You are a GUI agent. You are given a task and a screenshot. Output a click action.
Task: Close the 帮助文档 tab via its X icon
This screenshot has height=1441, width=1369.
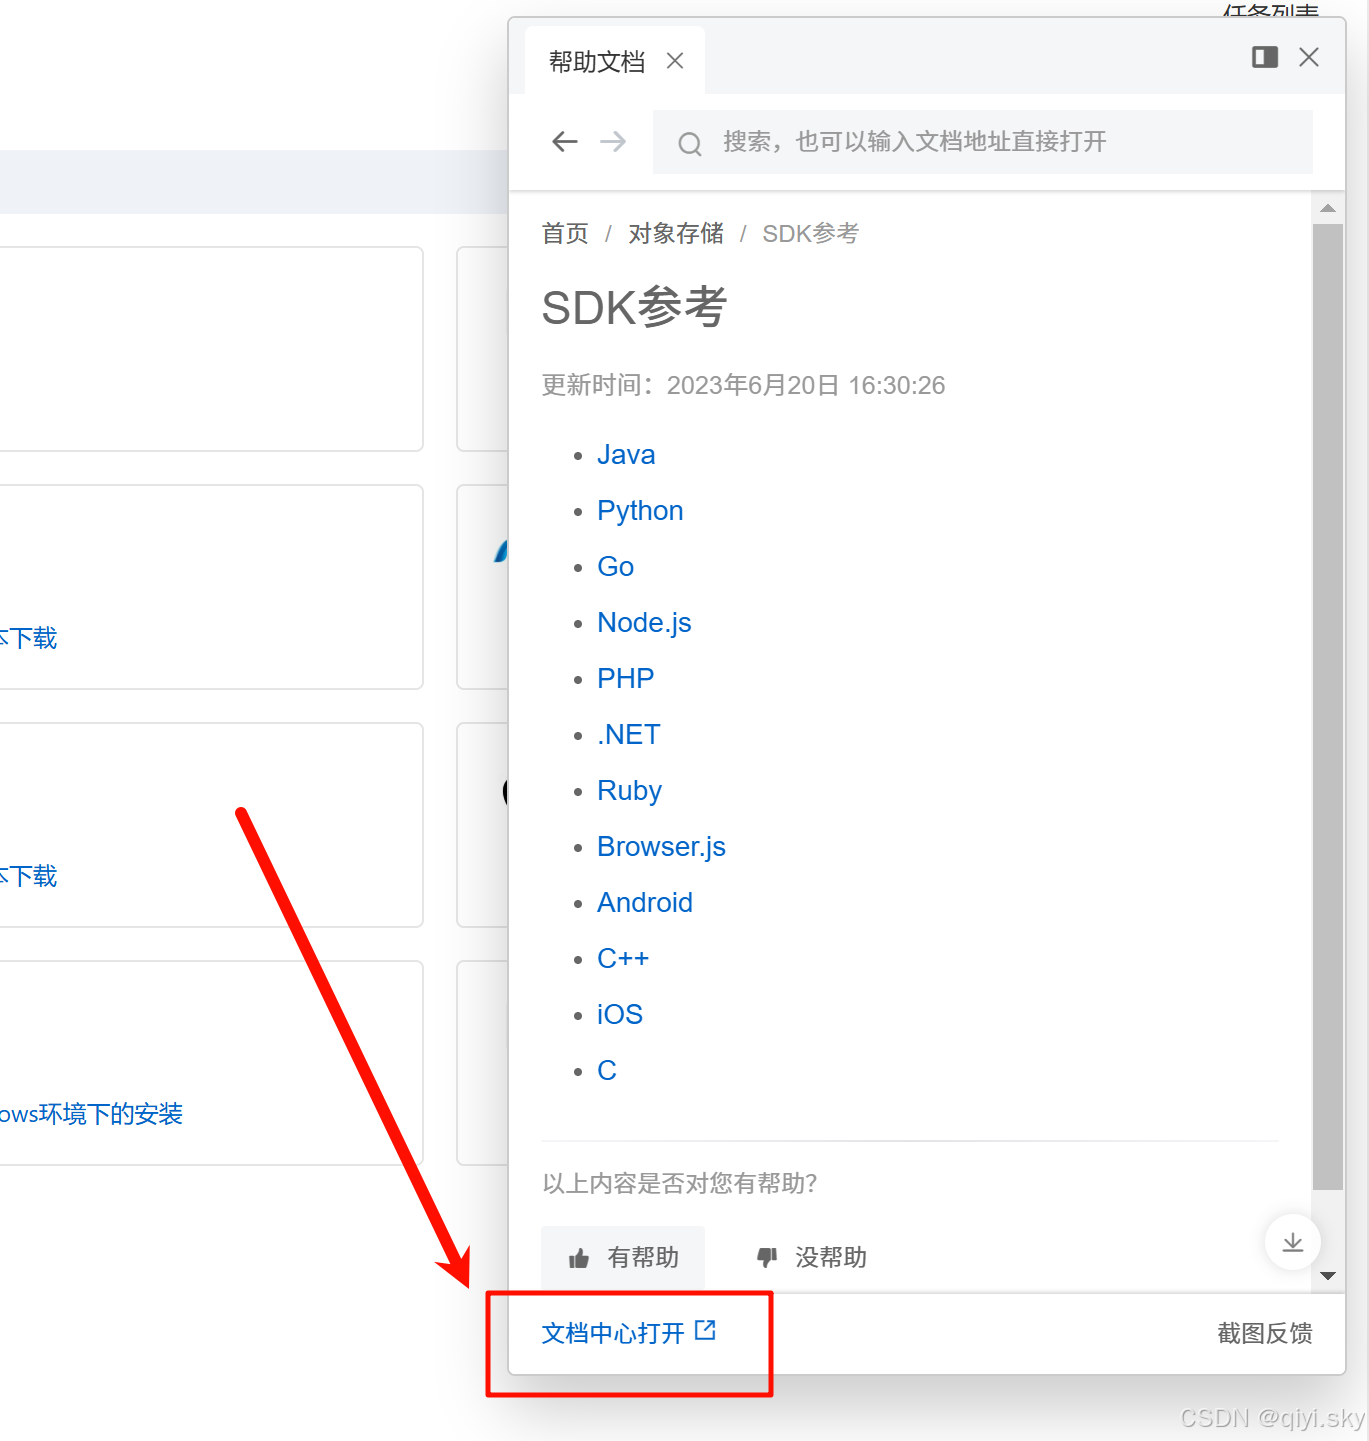pos(675,61)
